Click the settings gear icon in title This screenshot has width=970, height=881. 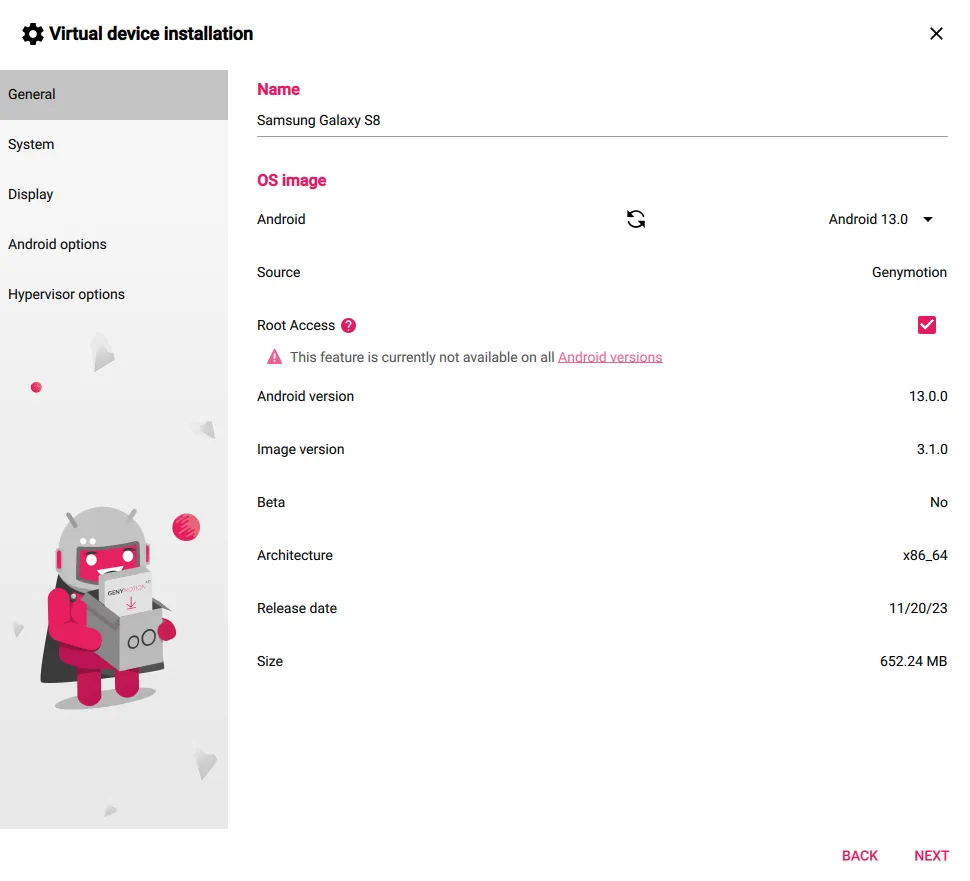[x=33, y=34]
